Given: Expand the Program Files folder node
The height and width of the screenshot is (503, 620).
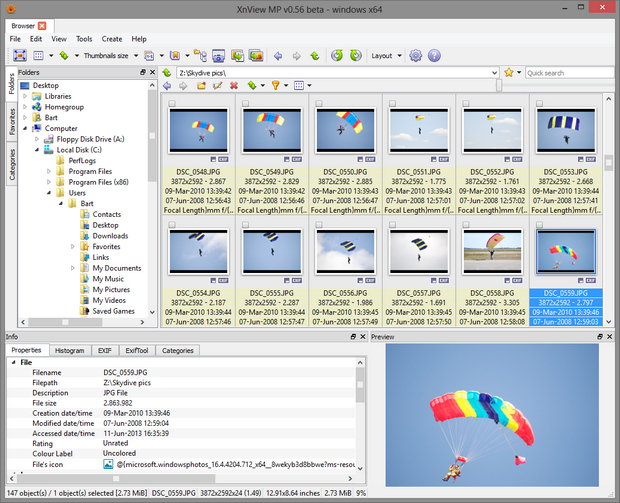Looking at the screenshot, I should pos(48,171).
